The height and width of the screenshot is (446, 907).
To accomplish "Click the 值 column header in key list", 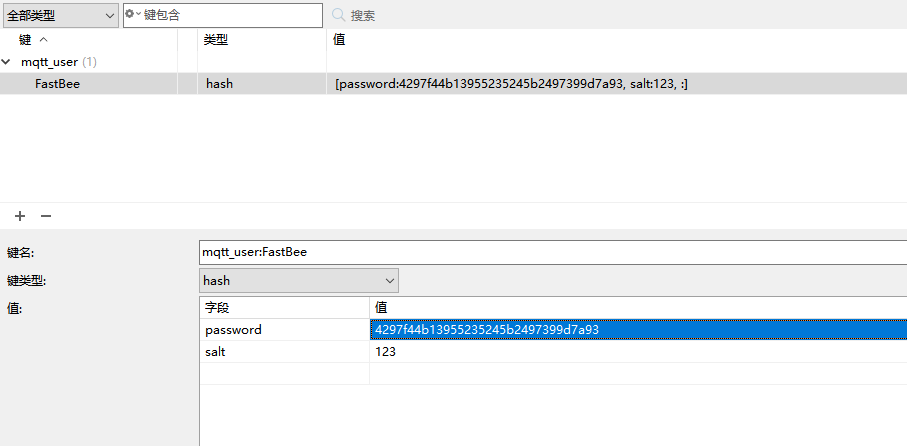I will 617,40.
